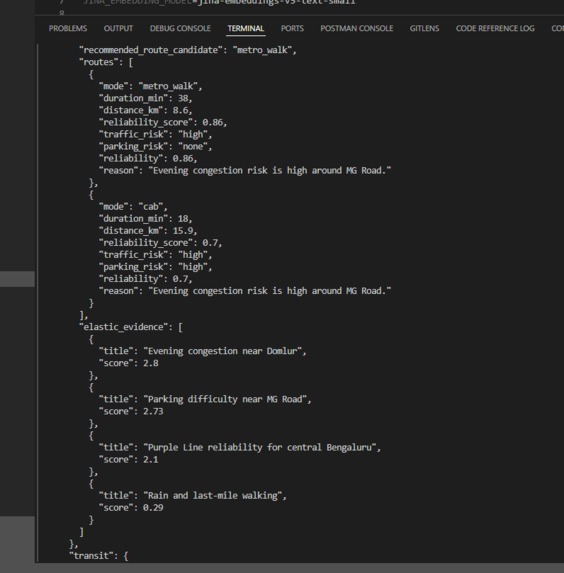Click the "parking_risk": "high" line
The height and width of the screenshot is (573, 564).
click(x=155, y=267)
